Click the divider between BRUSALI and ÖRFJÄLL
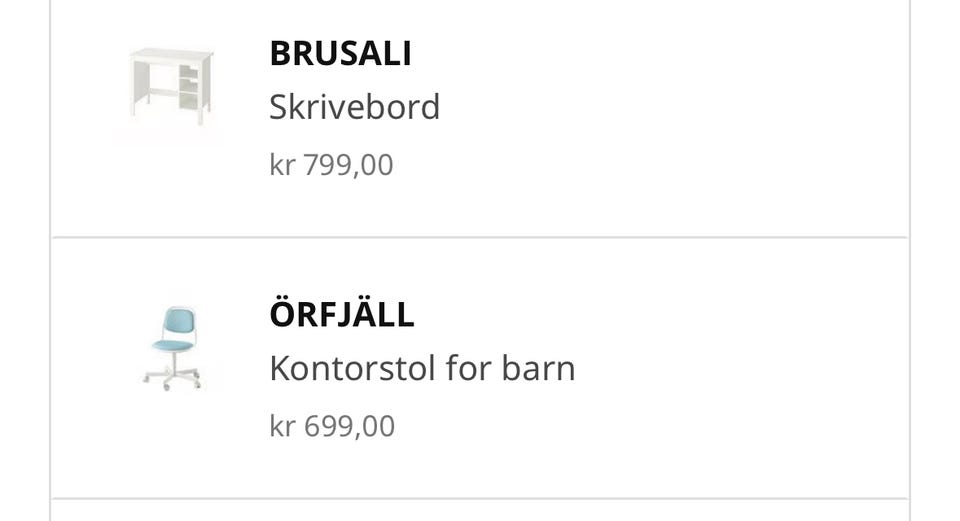The width and height of the screenshot is (960, 521). click(480, 237)
